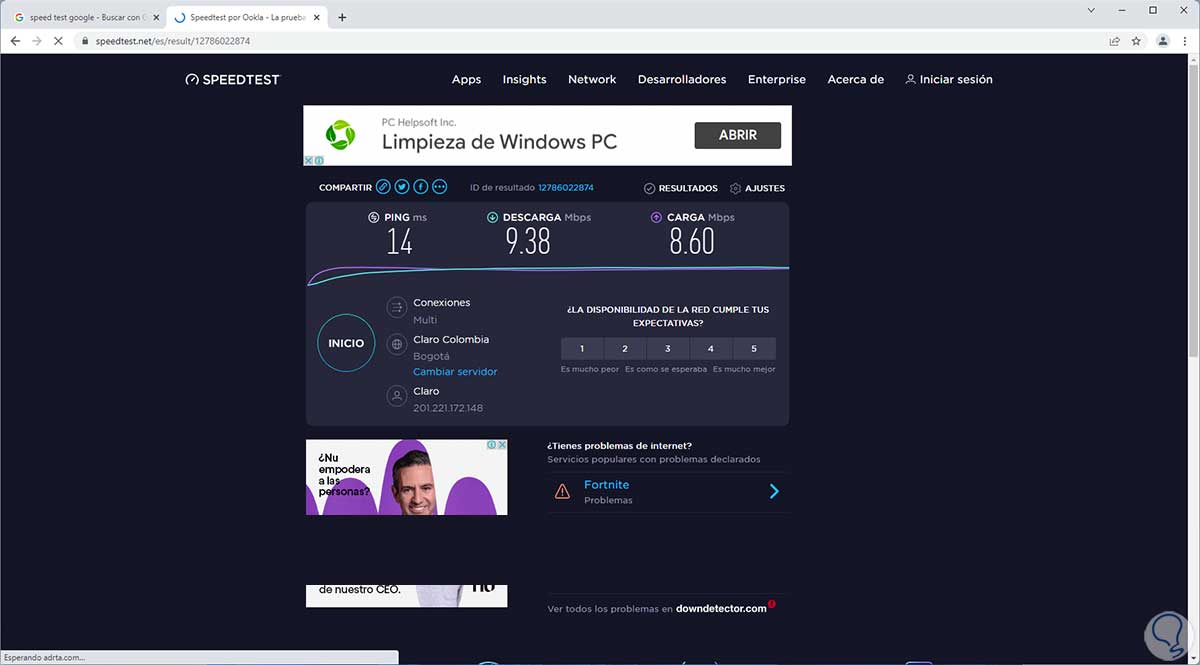Click the Carga upload arrow icon
This screenshot has width=1200, height=665.
(656, 217)
